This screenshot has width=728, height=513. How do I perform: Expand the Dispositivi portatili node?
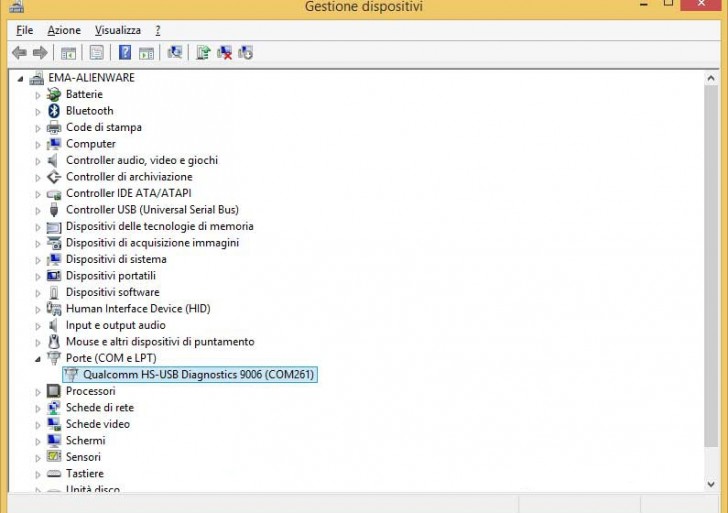38,277
